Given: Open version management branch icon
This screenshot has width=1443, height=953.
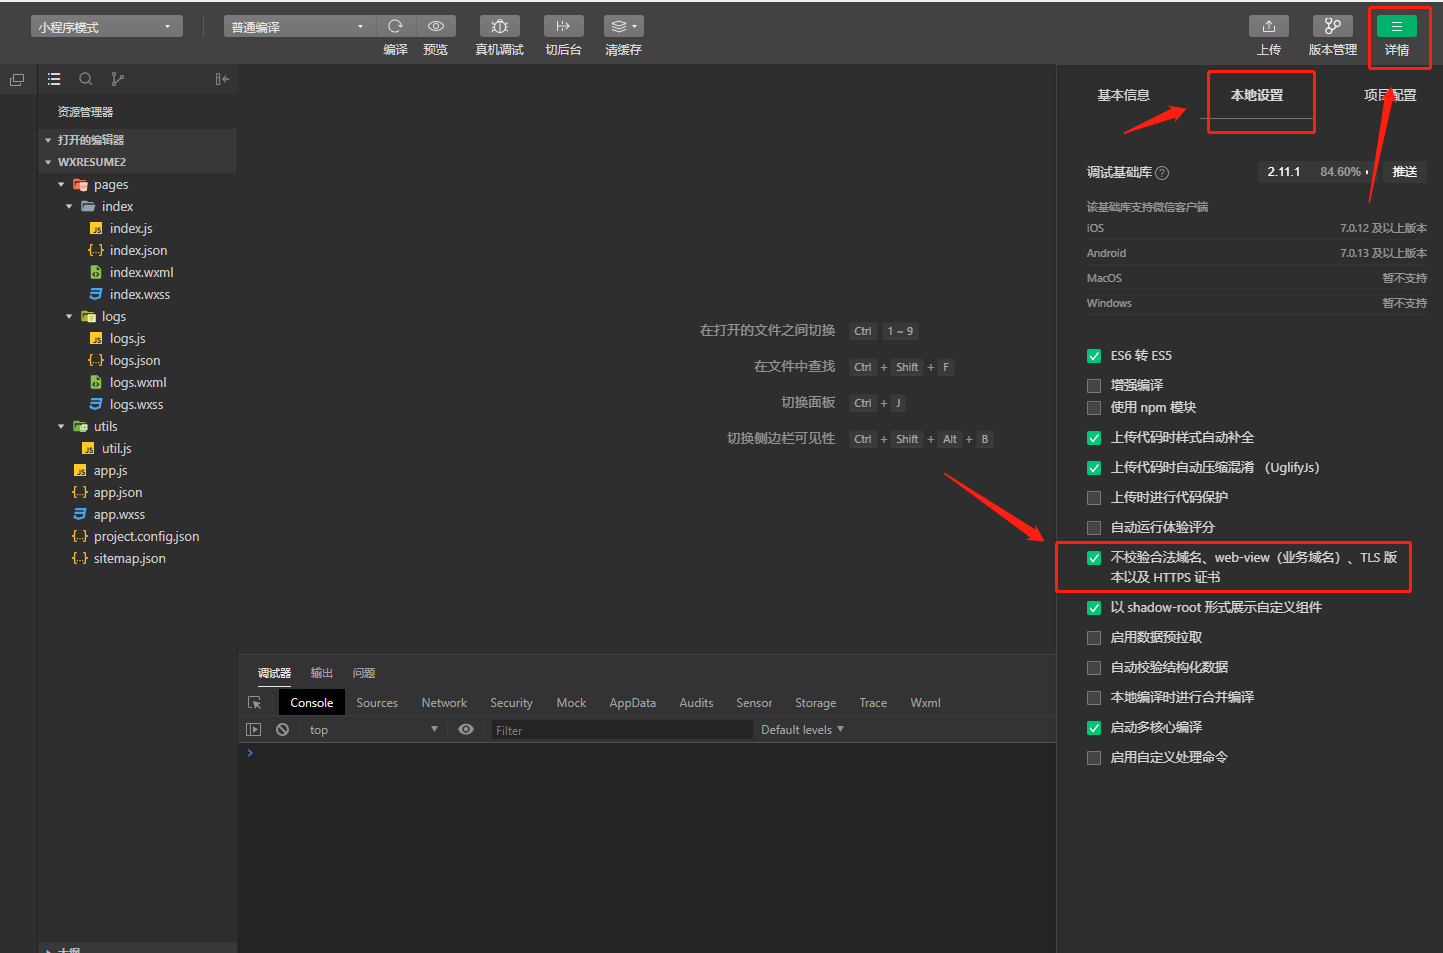Looking at the screenshot, I should click(1333, 26).
